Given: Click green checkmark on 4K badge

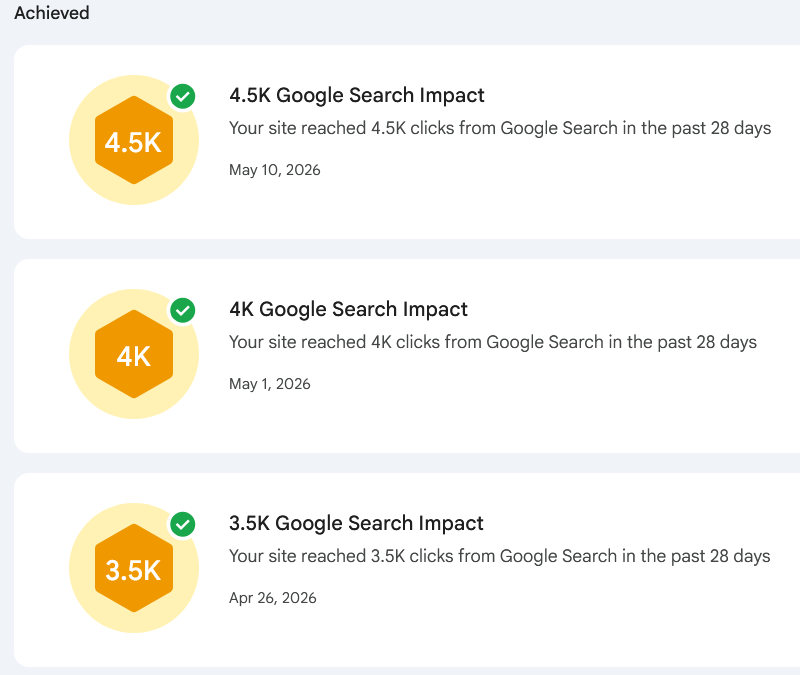Looking at the screenshot, I should [x=183, y=310].
